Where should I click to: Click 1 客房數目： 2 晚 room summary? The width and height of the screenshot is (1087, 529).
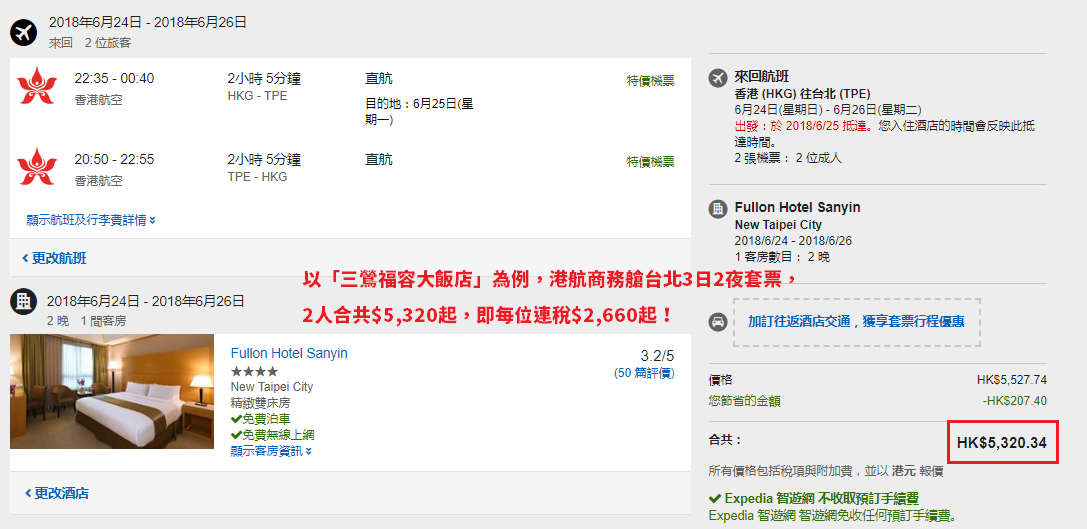coord(783,257)
